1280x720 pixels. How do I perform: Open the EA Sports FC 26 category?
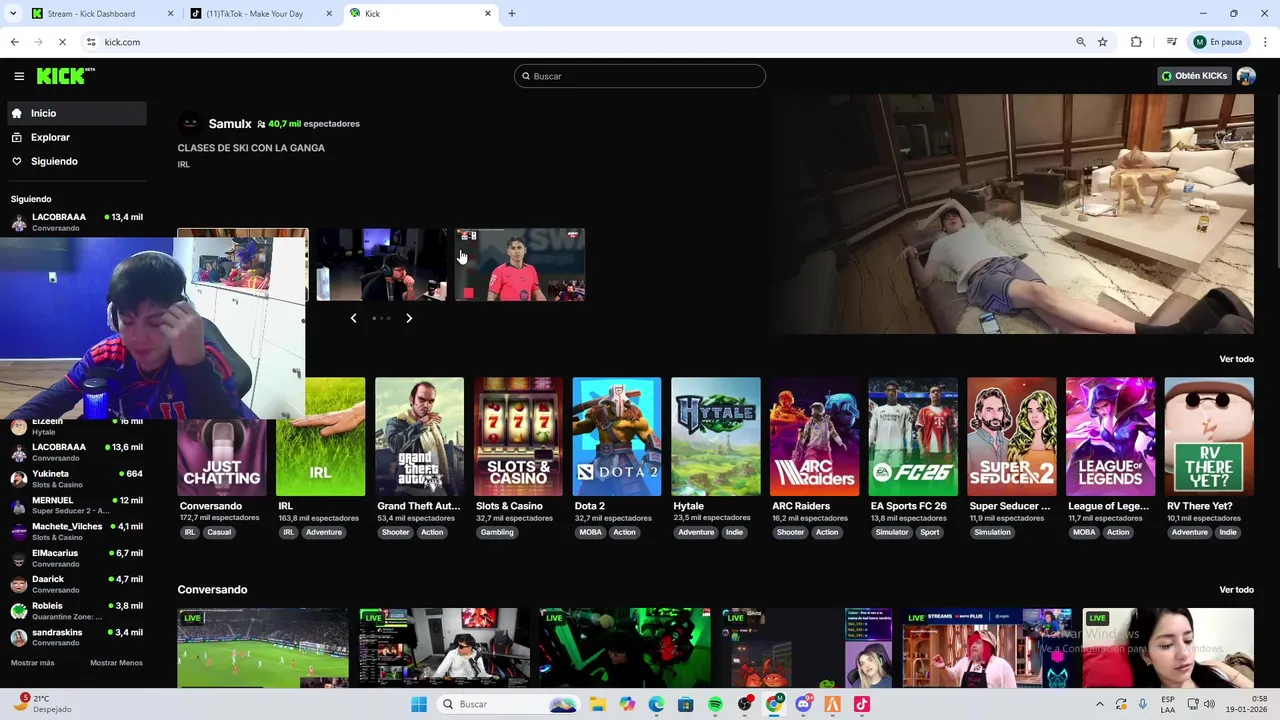[913, 436]
